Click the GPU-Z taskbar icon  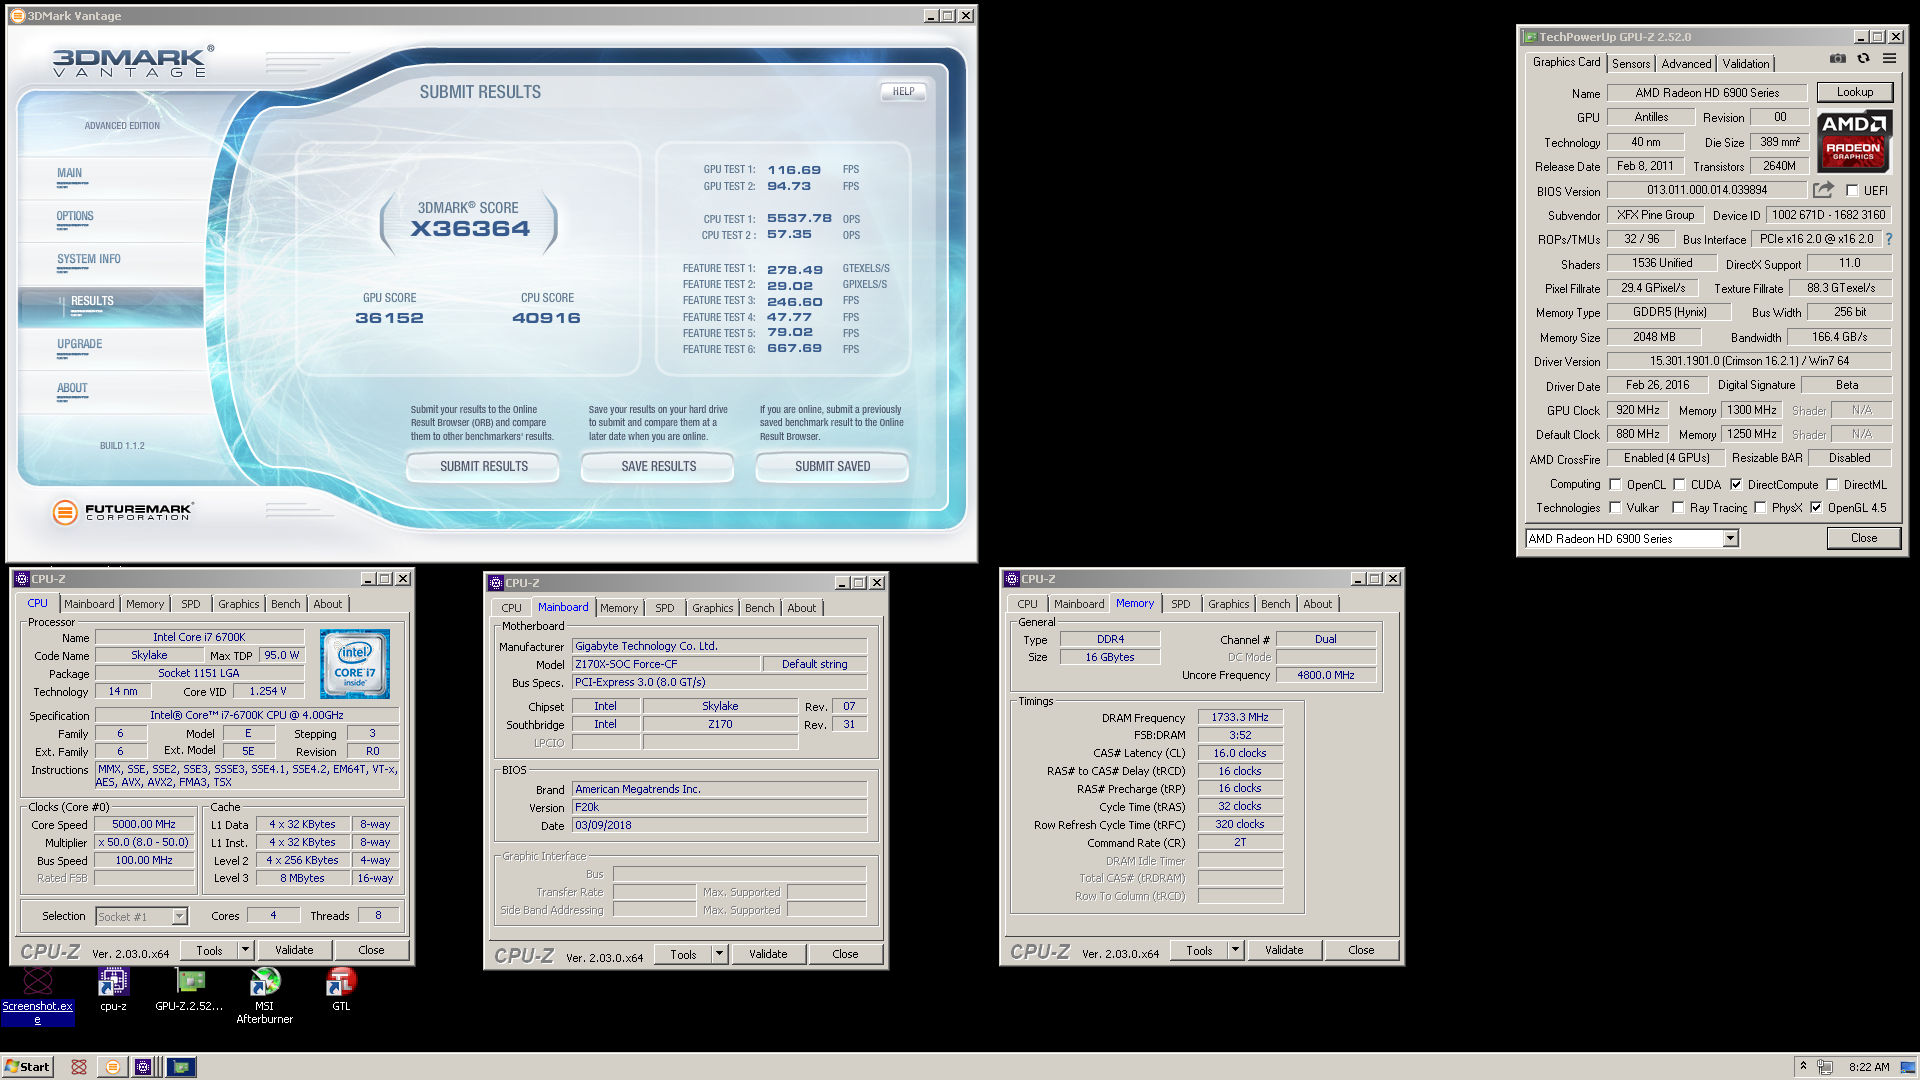coord(181,1067)
